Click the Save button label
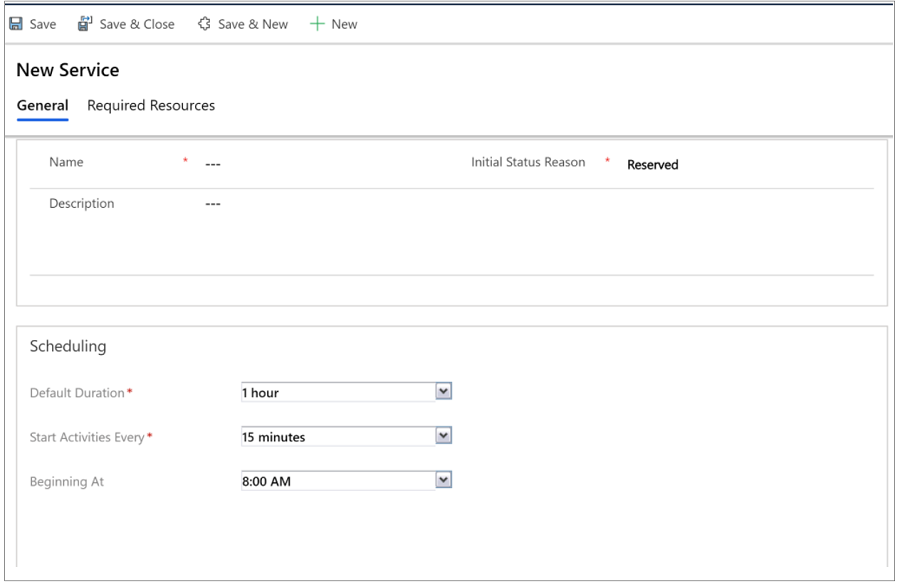 click(43, 24)
